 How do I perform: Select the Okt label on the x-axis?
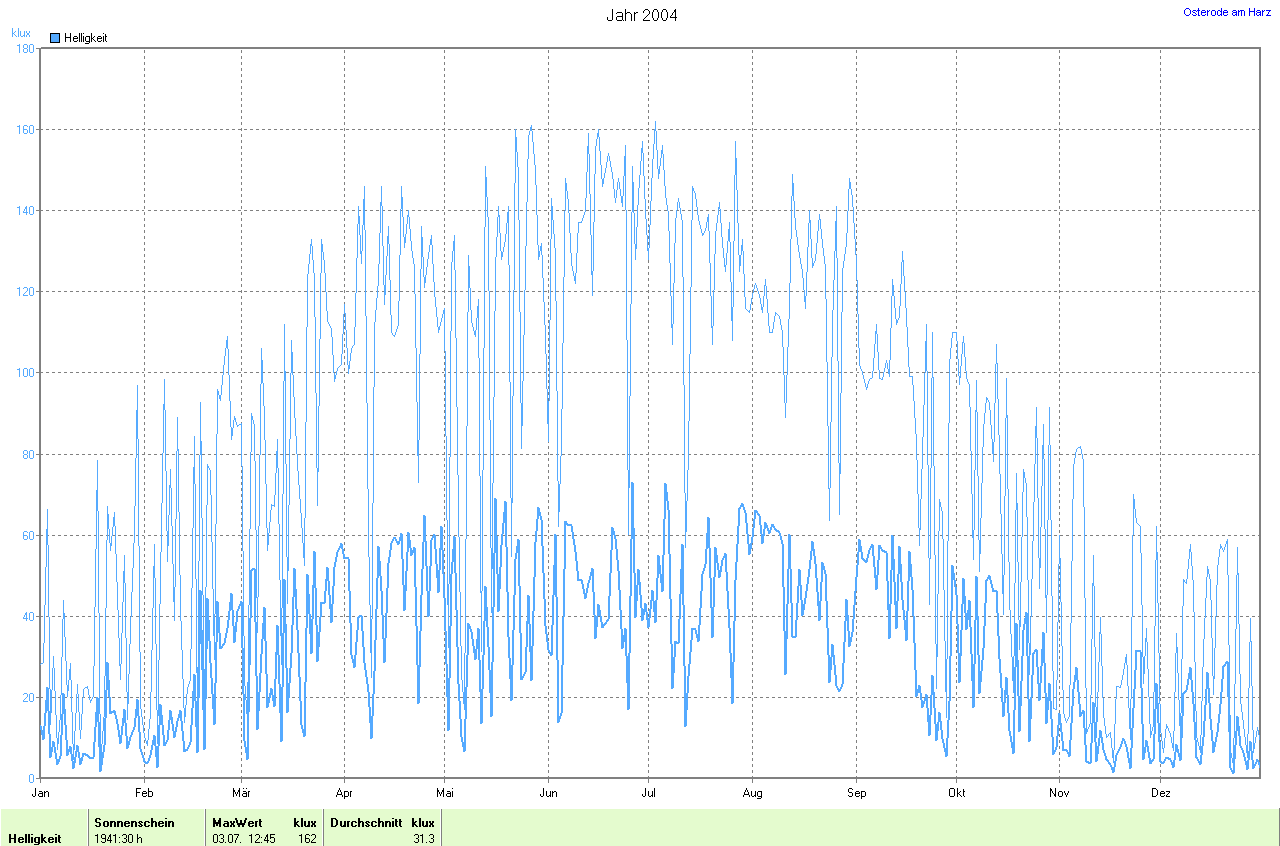(x=957, y=793)
